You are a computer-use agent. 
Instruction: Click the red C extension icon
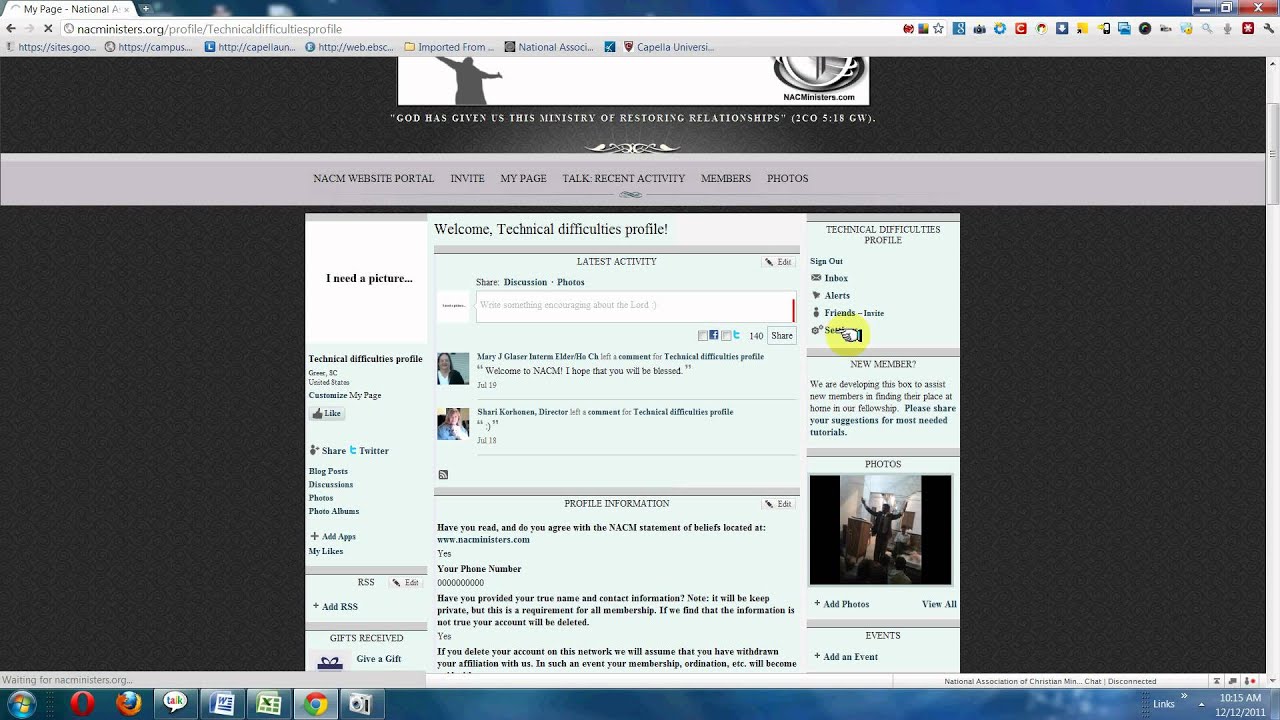point(1021,29)
